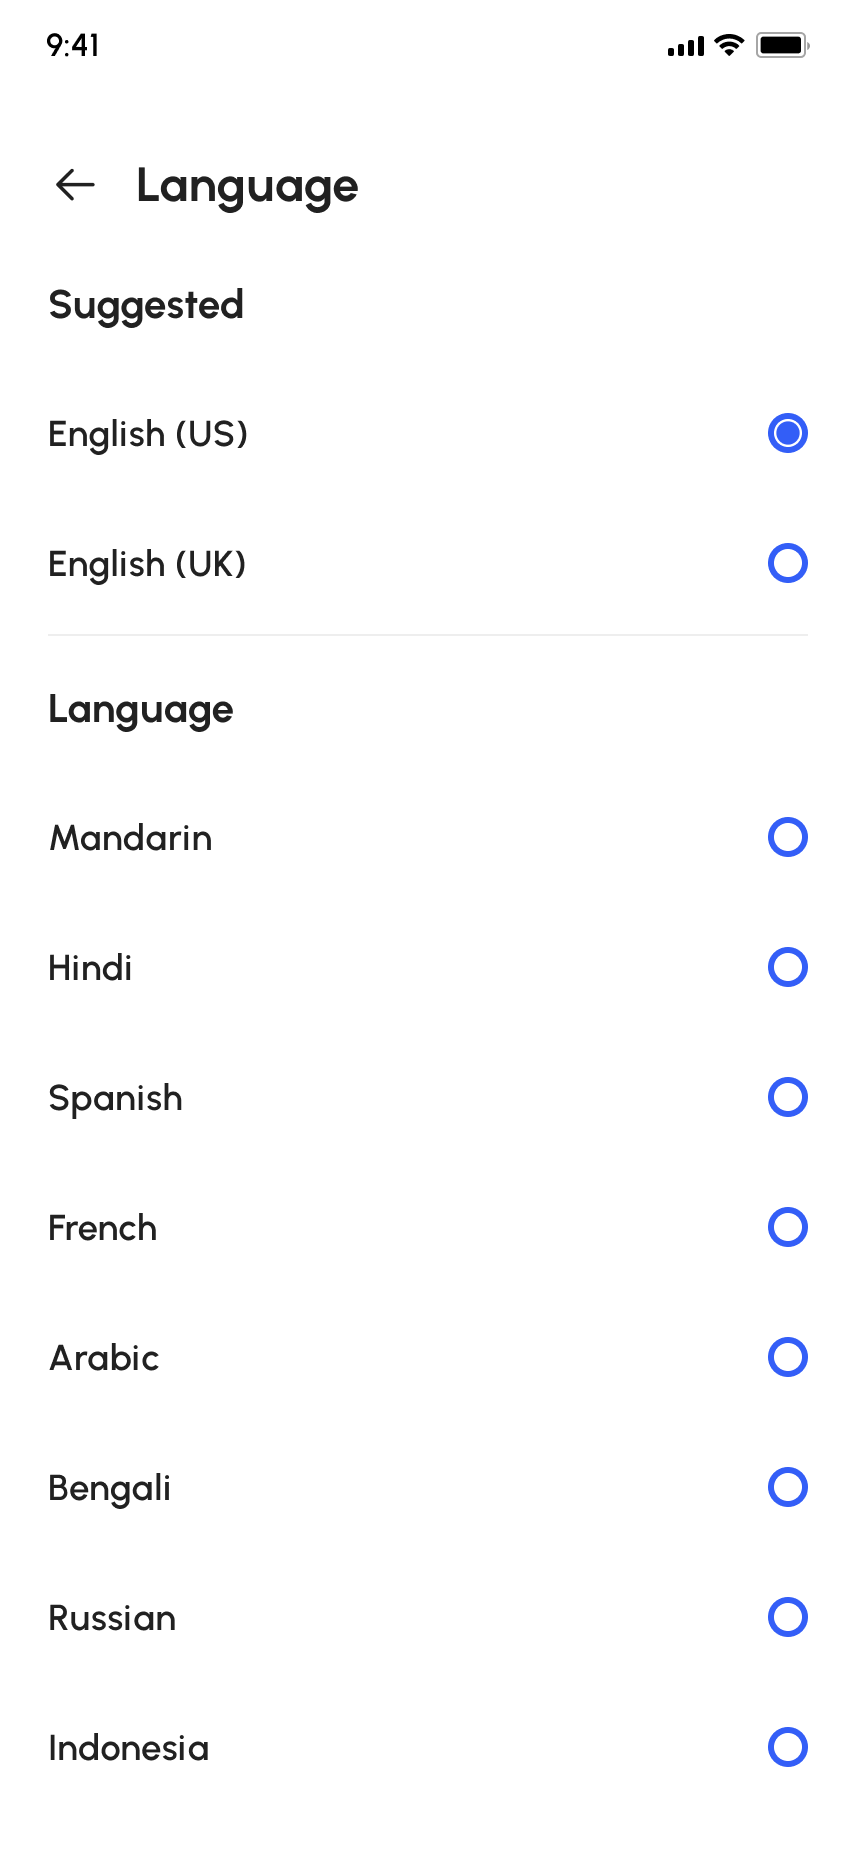Choose the Indonesia radio button

tap(788, 1747)
